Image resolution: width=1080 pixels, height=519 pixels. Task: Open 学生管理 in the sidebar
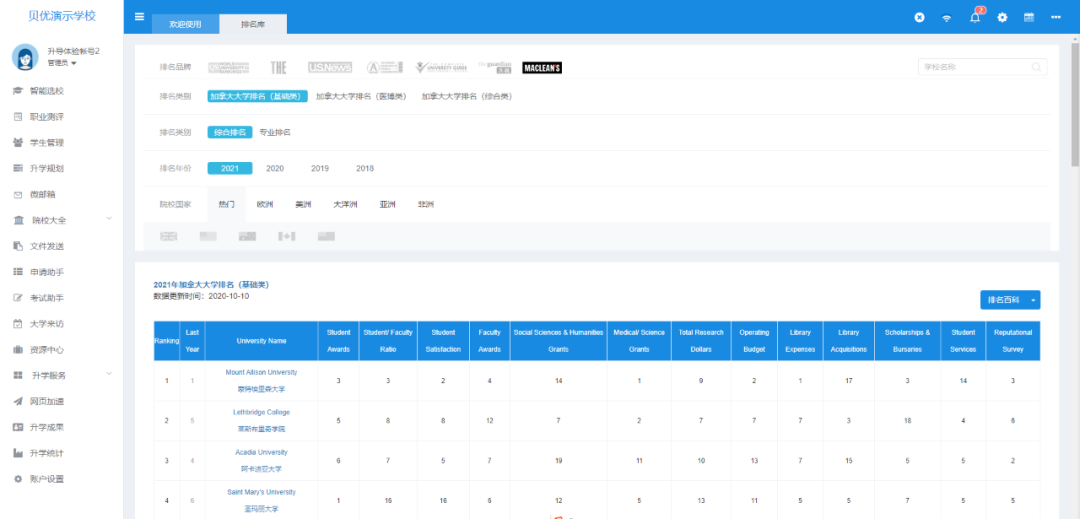pos(47,143)
